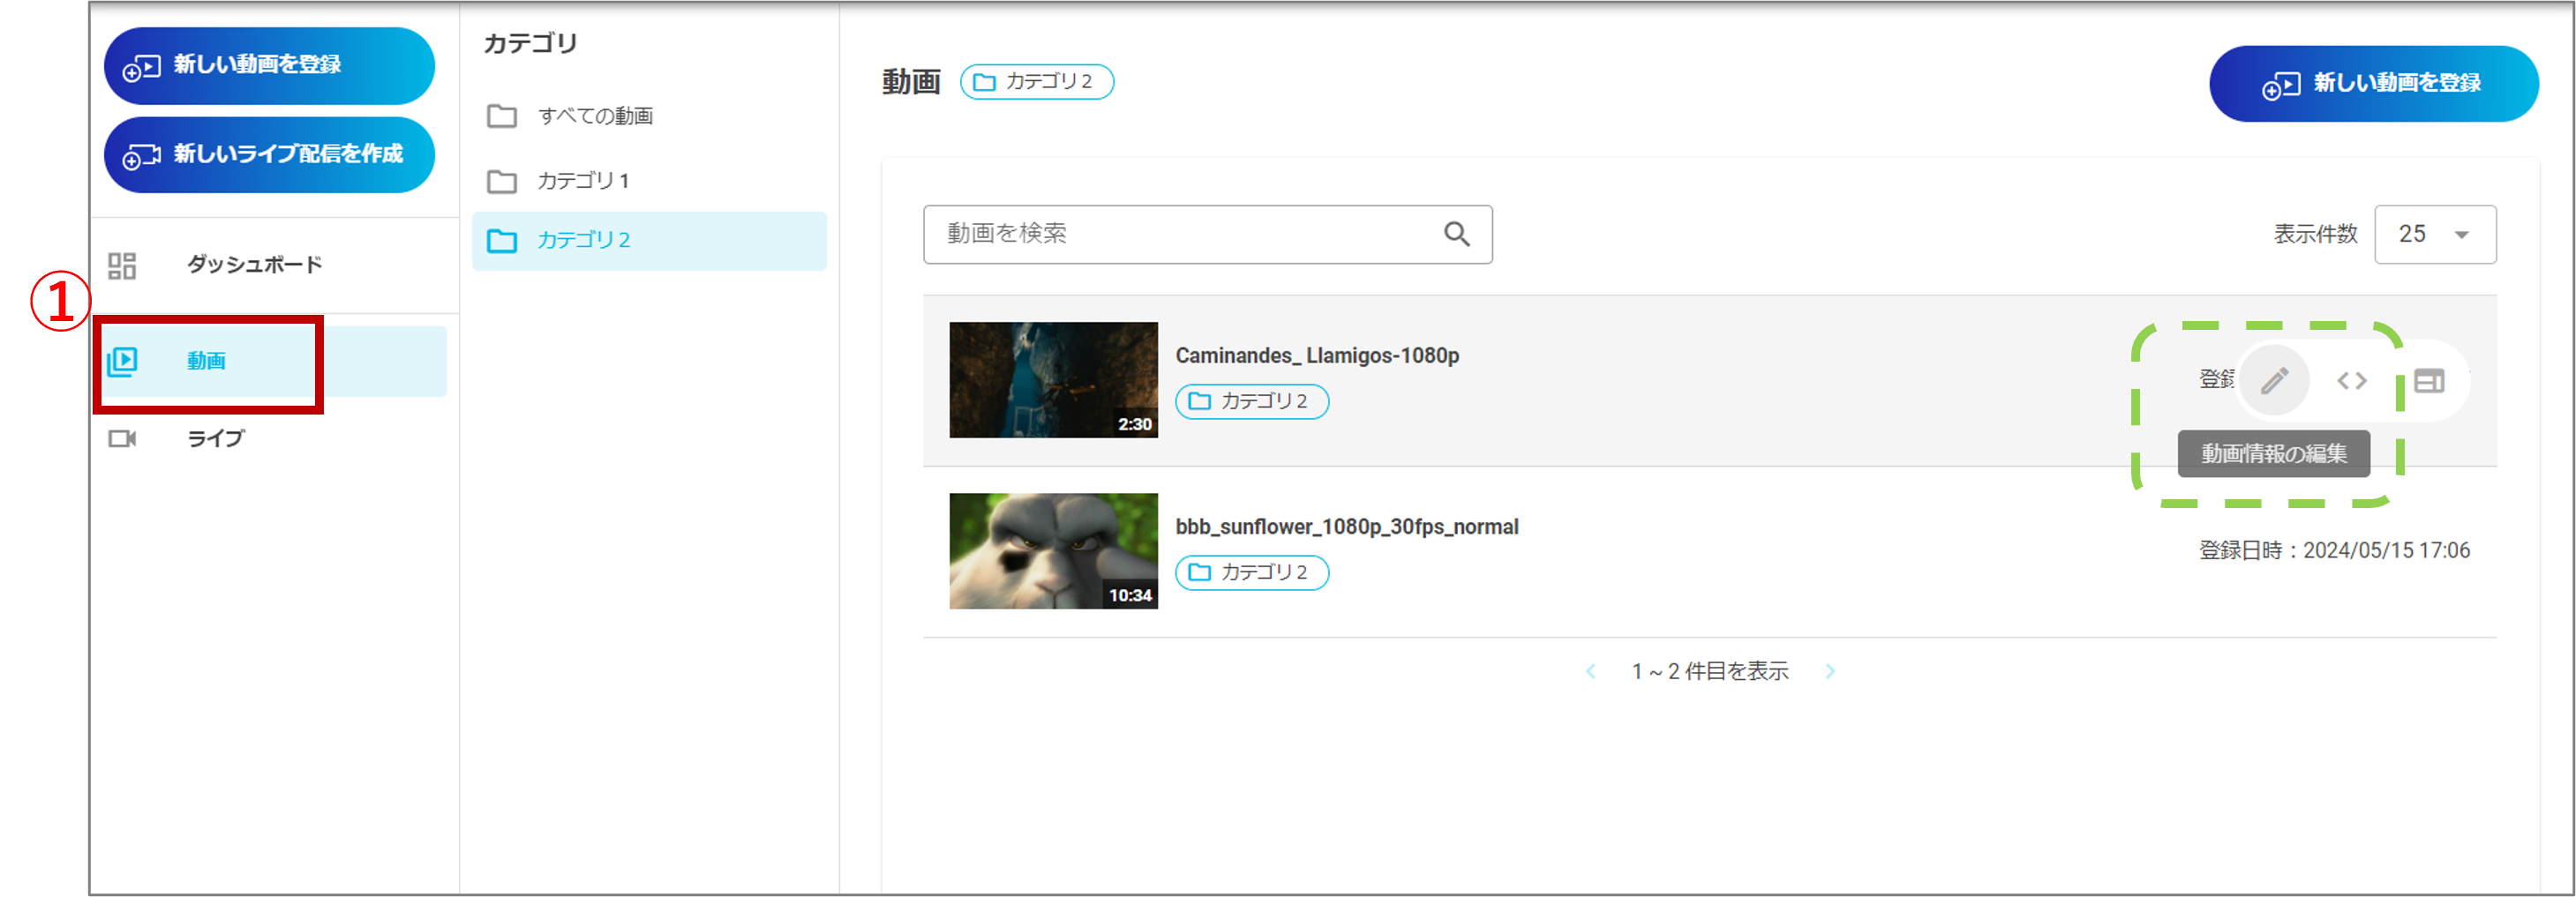Open the Caminandes Llamigos video thumbnail
Image resolution: width=2576 pixels, height=897 pixels.
click(1052, 380)
